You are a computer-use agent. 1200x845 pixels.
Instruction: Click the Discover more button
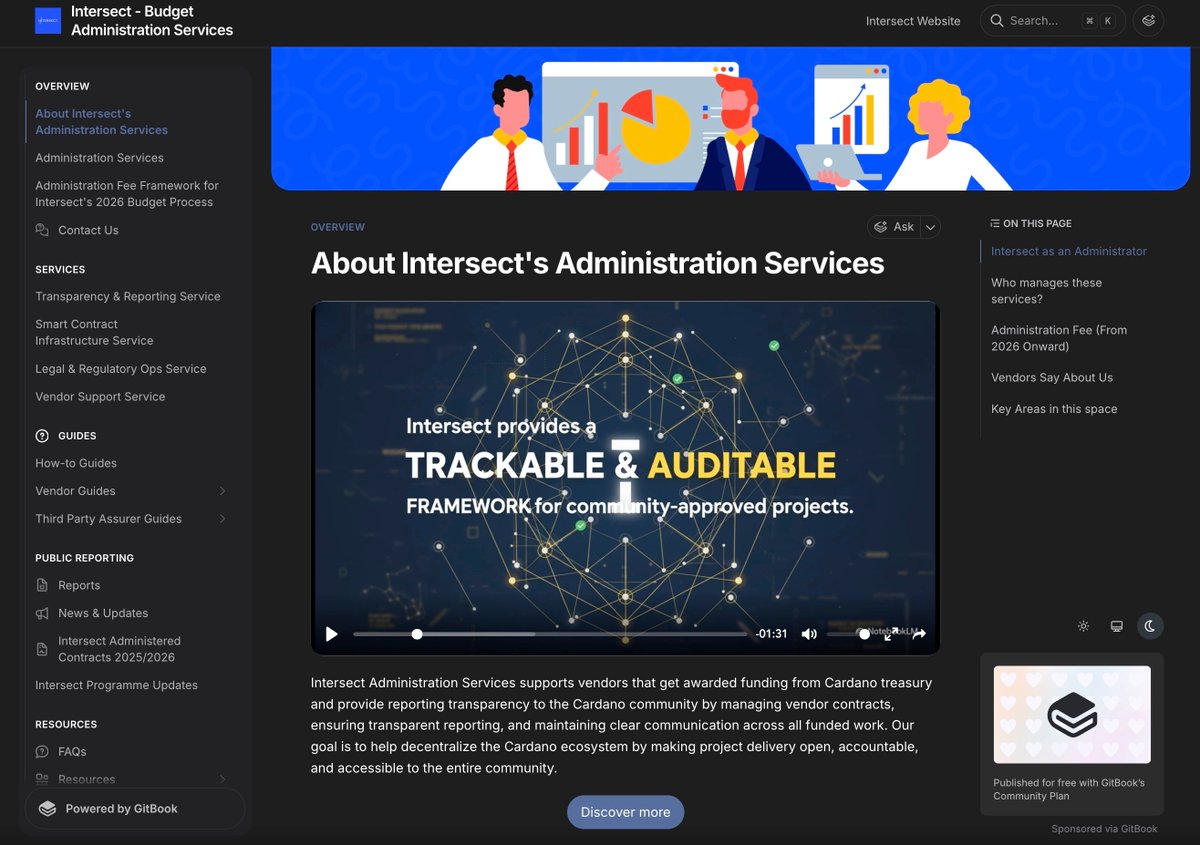point(625,812)
